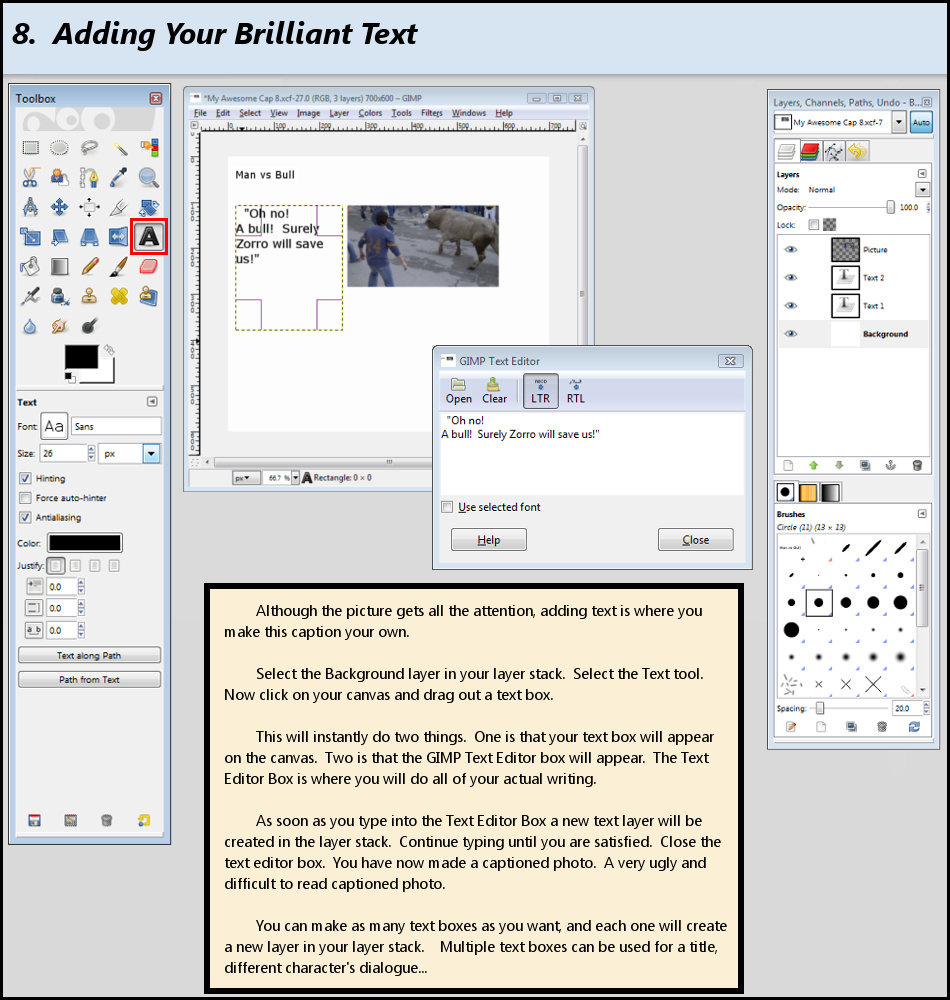
Task: Hide the Picture layer eye icon
Action: (x=791, y=249)
